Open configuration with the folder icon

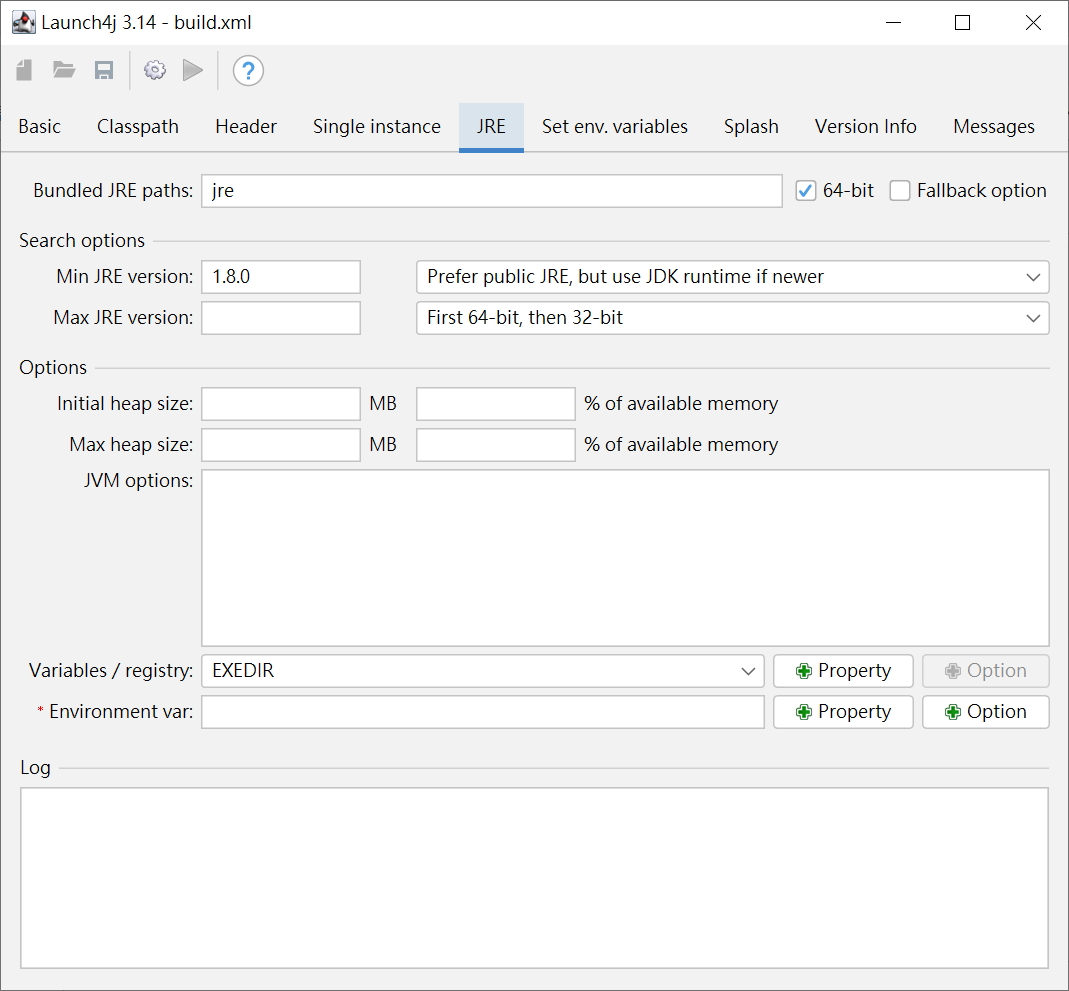(x=64, y=70)
